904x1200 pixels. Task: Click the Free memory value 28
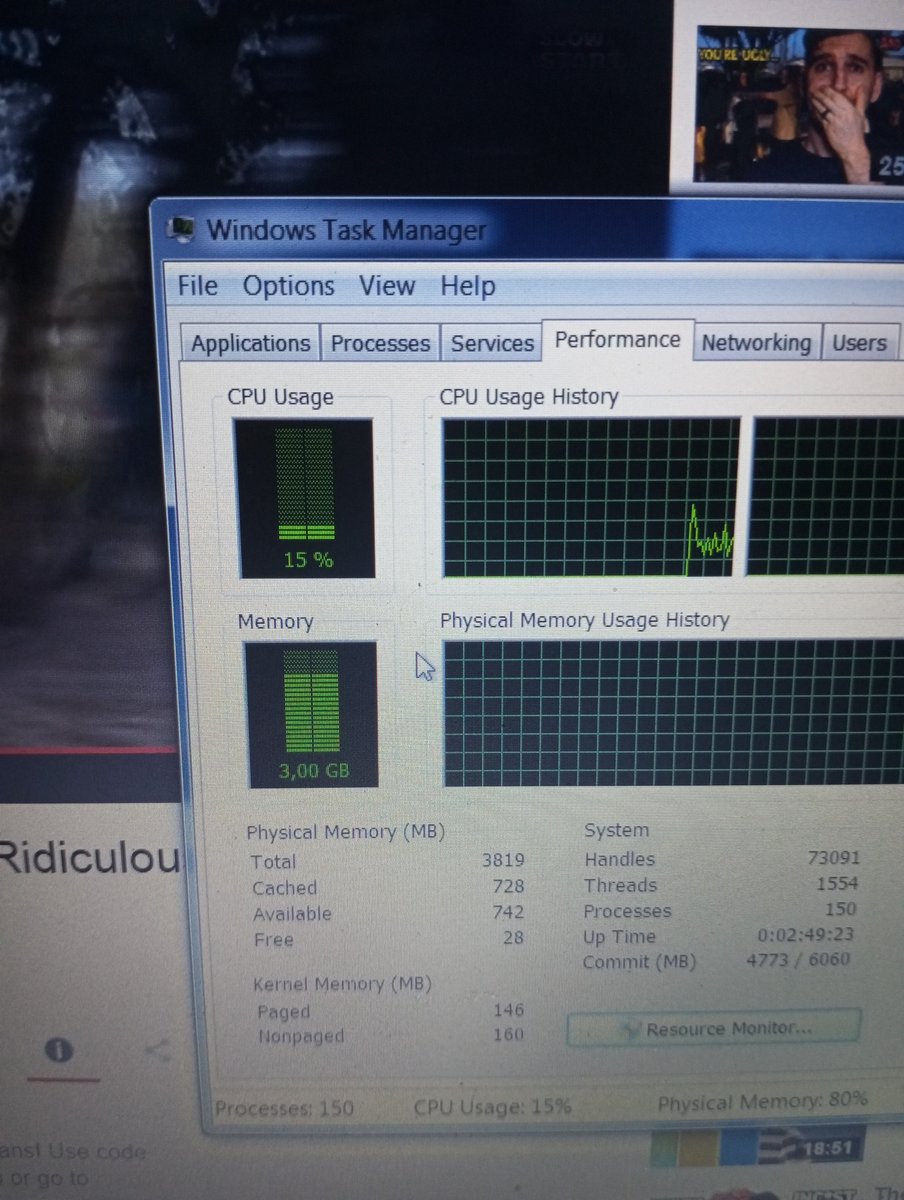[x=514, y=938]
